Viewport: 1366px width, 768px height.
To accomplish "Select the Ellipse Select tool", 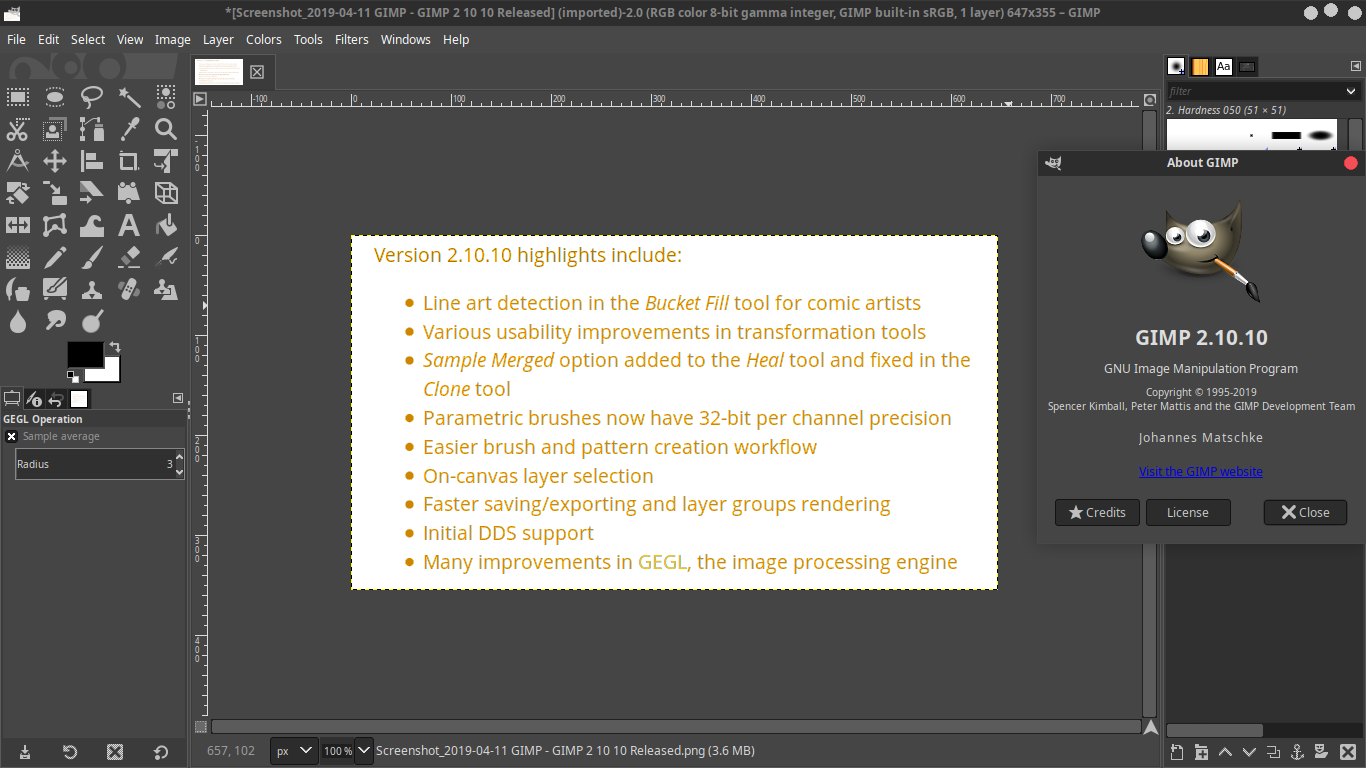I will pos(55,97).
